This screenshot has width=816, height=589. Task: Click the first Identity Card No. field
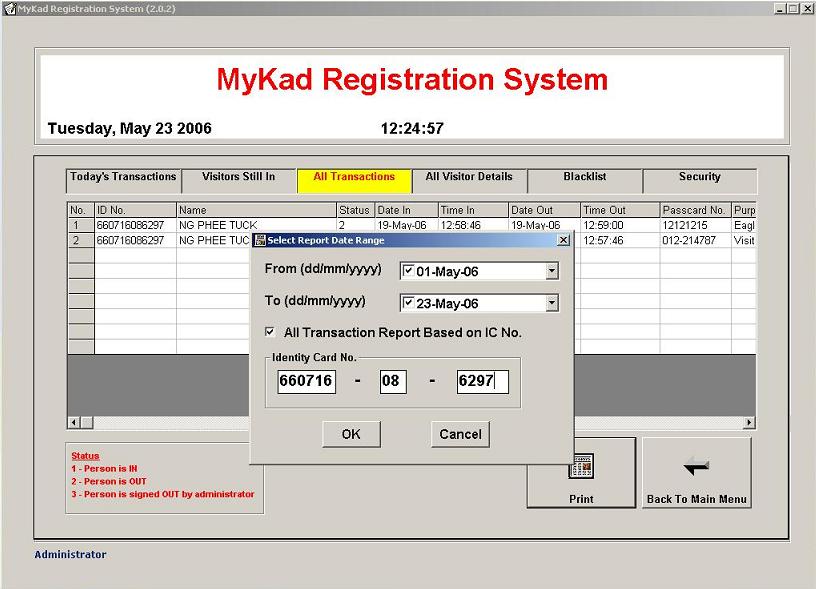coord(306,381)
